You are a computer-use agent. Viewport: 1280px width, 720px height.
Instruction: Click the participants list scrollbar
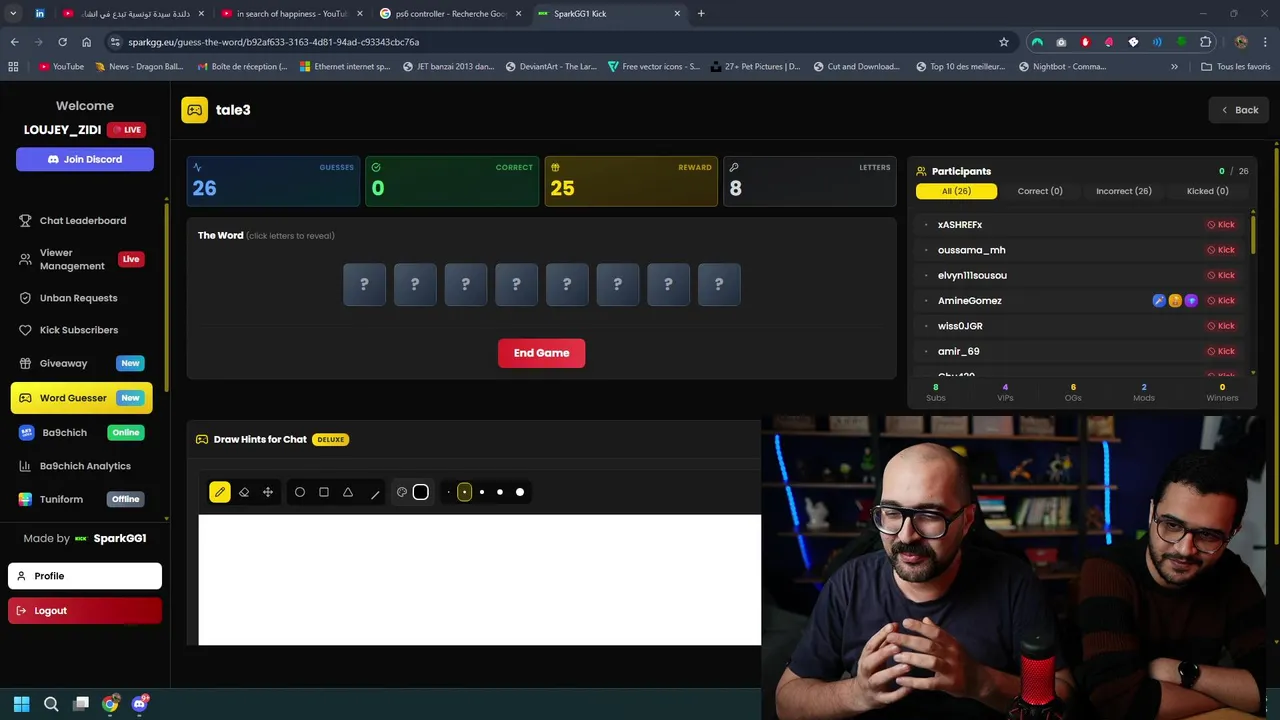pyautogui.click(x=1253, y=235)
